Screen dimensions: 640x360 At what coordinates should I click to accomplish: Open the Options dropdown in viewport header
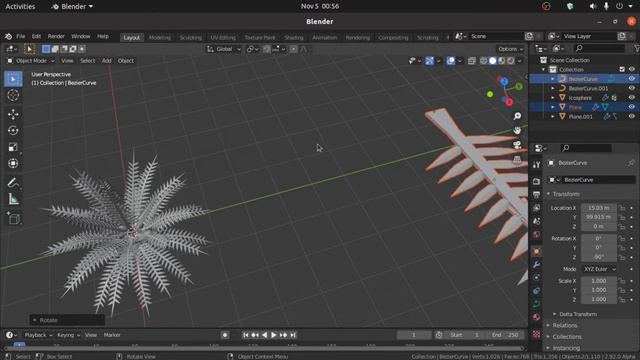pos(510,49)
